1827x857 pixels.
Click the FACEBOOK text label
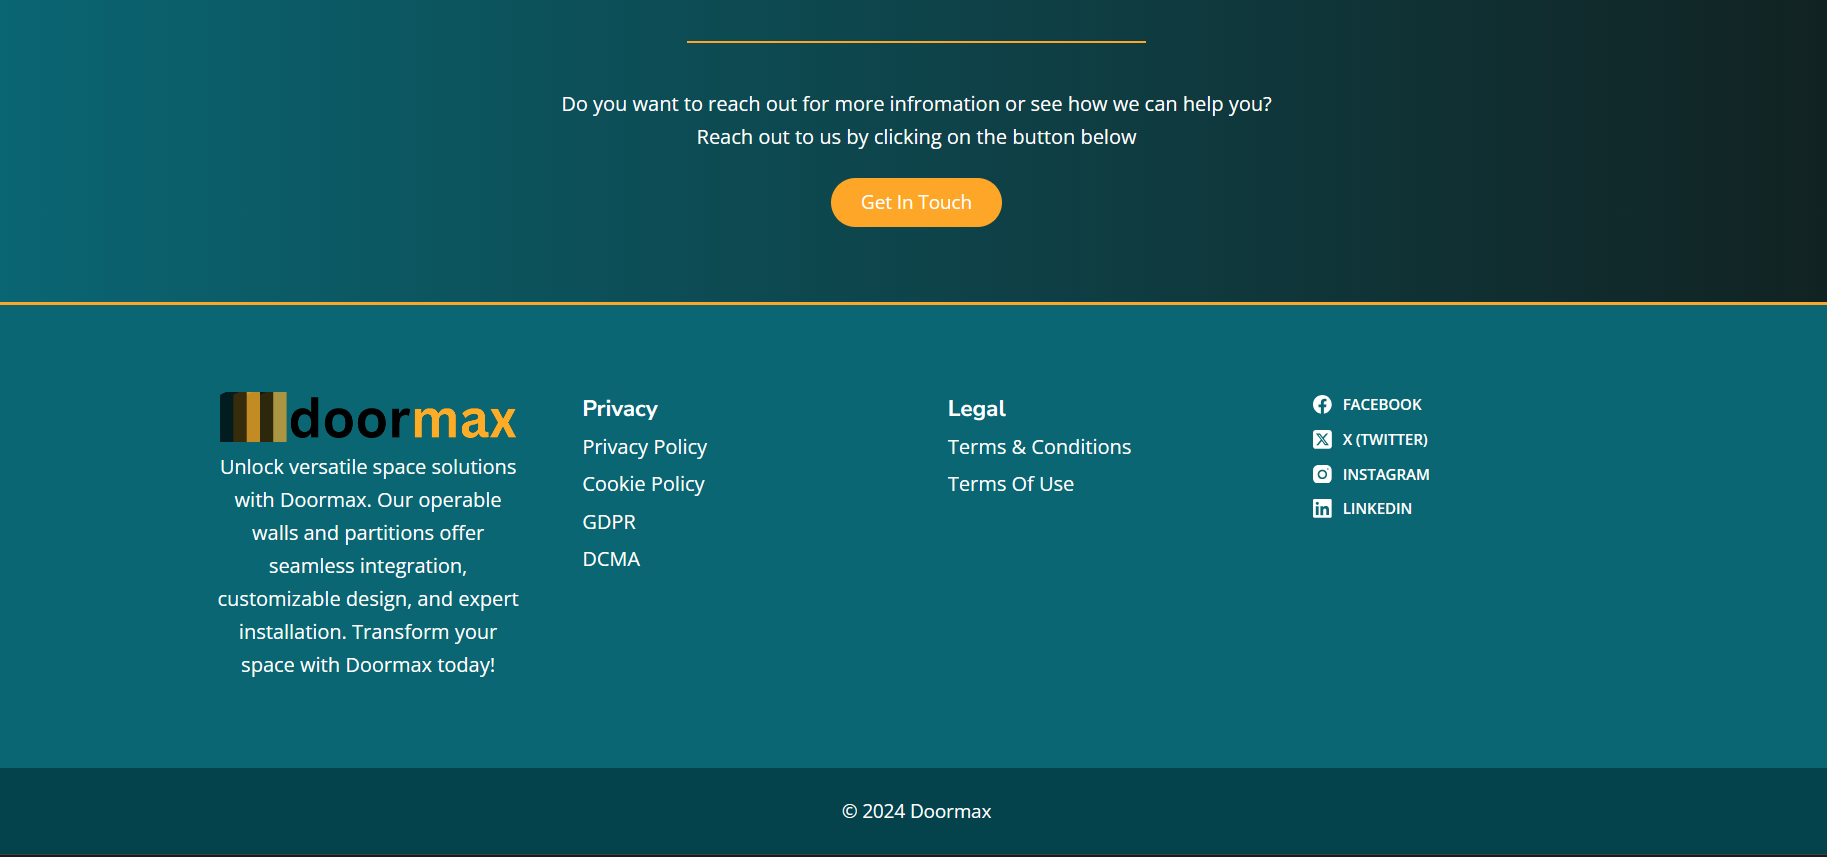pos(1381,405)
